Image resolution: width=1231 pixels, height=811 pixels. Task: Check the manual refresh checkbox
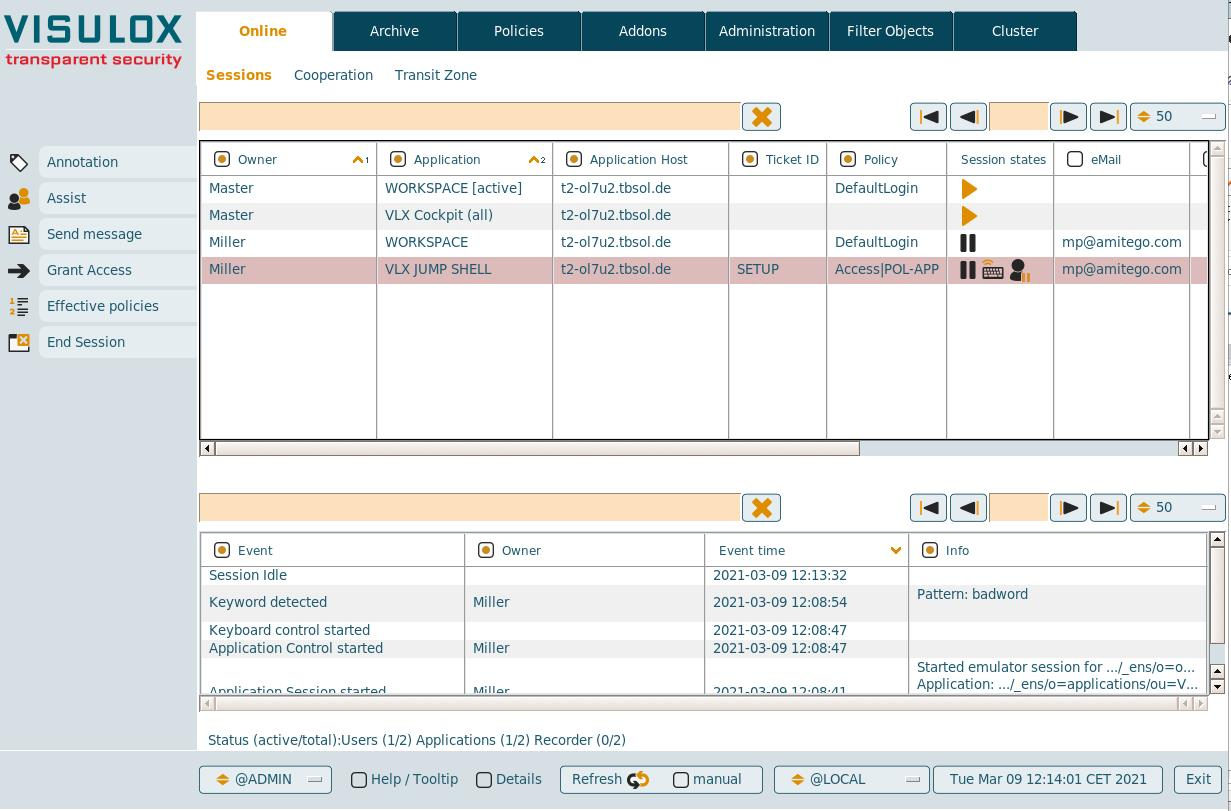pos(681,780)
